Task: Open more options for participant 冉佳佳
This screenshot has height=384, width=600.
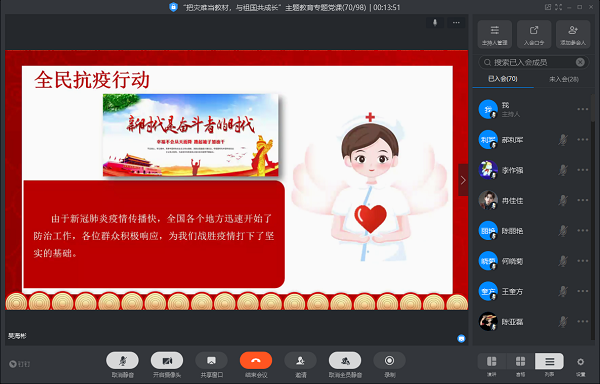Action: point(583,200)
